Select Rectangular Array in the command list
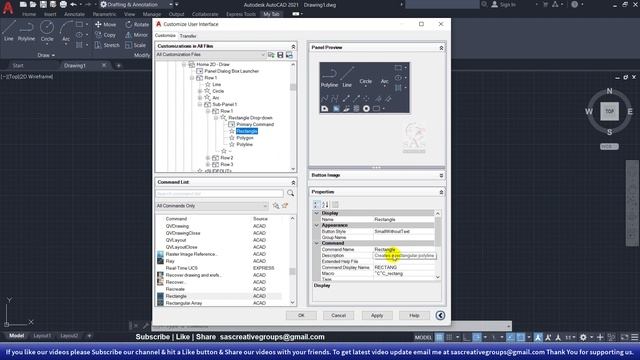This screenshot has width=640, height=360. click(184, 303)
